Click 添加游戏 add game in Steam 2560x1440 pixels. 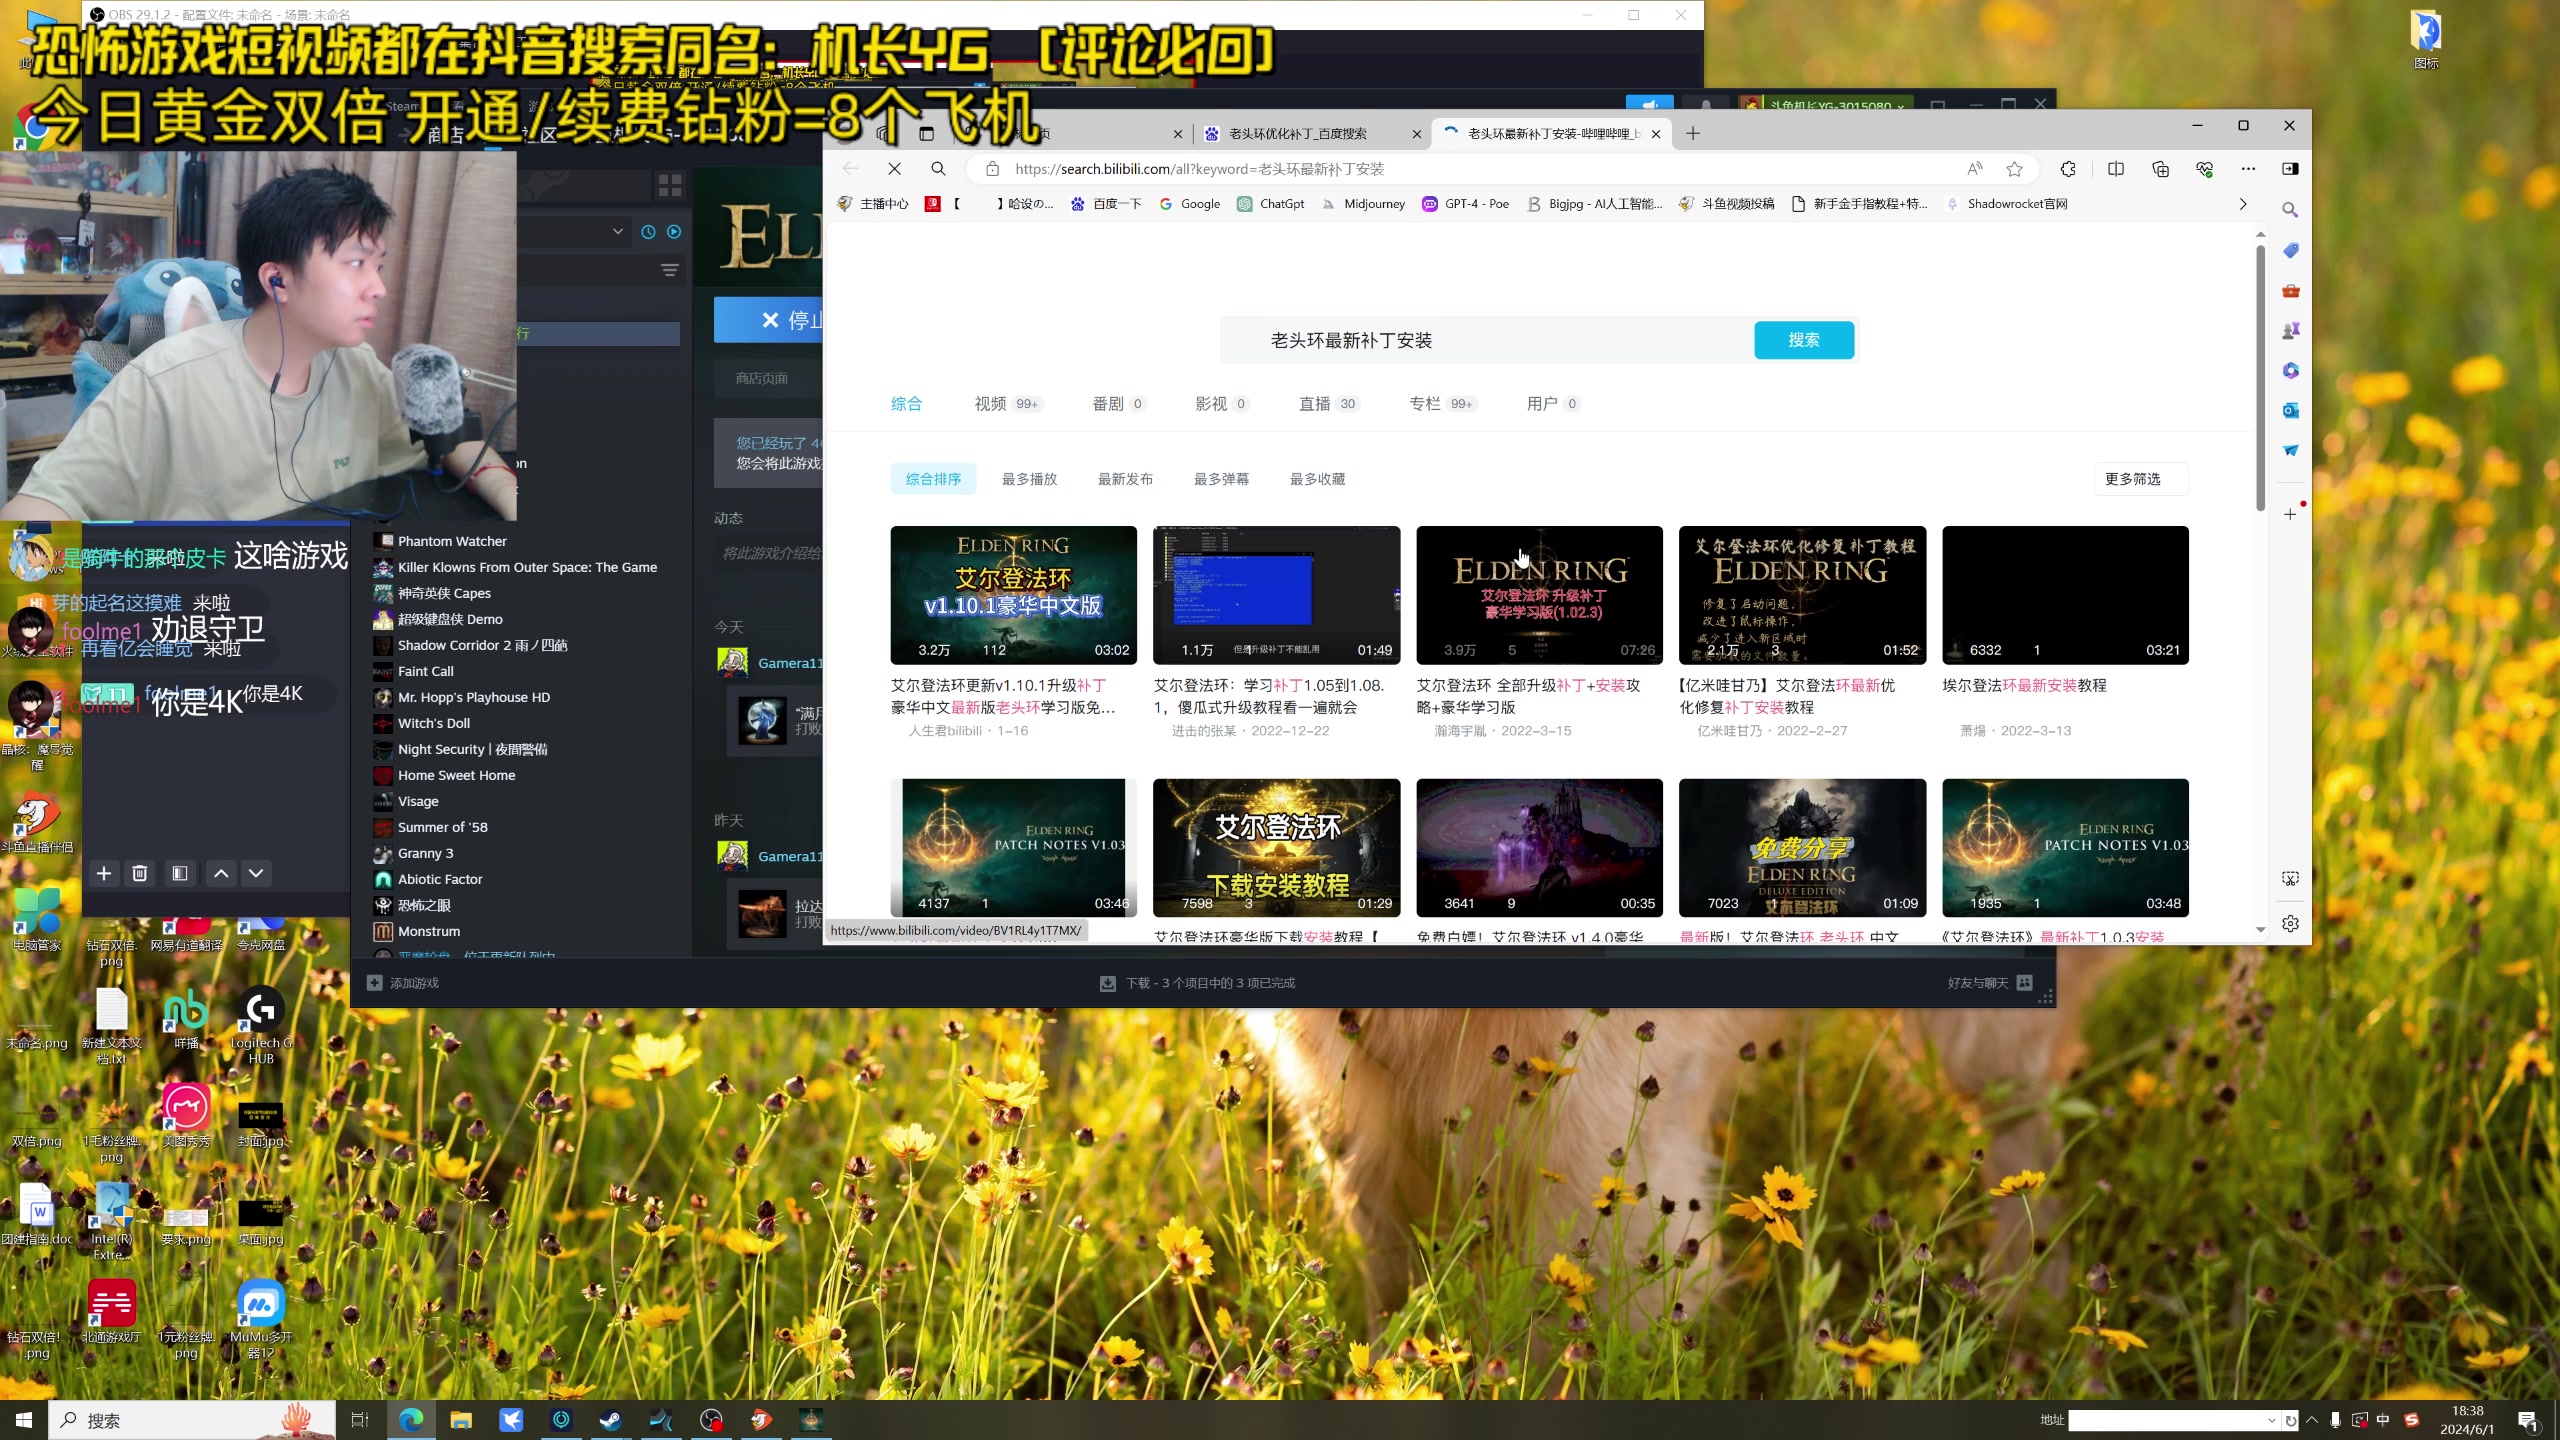pos(403,983)
